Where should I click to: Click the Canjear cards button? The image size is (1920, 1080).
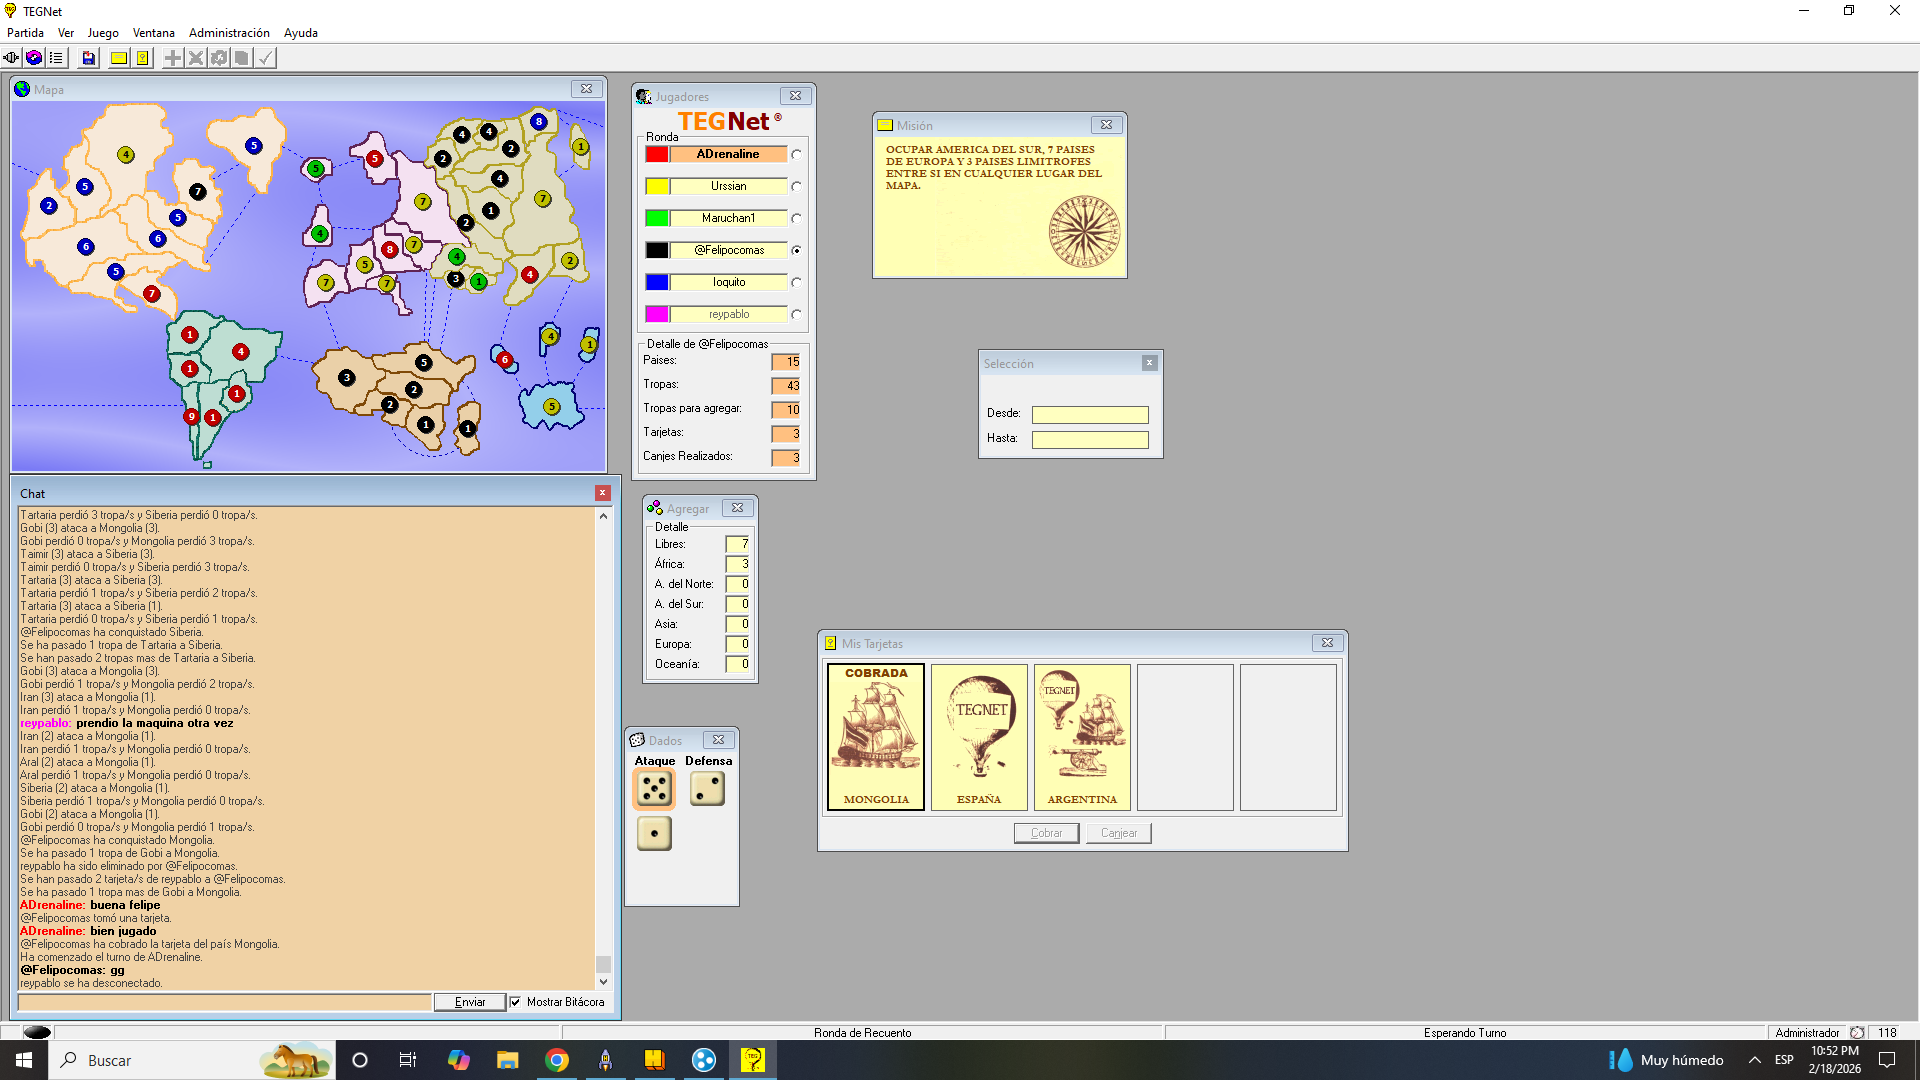pyautogui.click(x=1118, y=833)
